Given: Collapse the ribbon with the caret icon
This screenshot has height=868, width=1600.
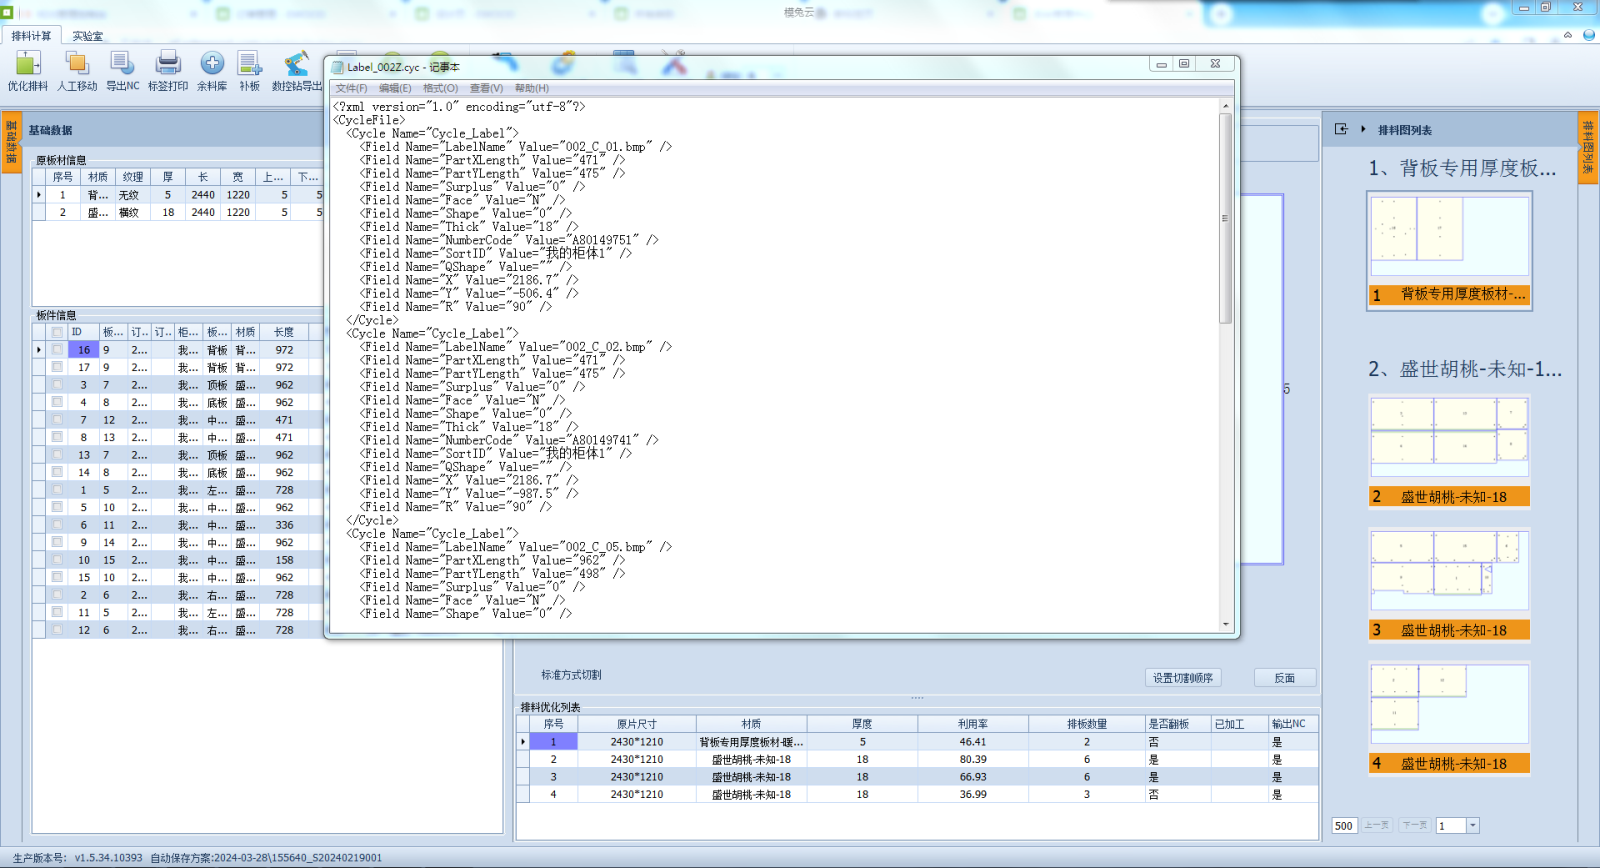Looking at the screenshot, I should tap(1568, 35).
